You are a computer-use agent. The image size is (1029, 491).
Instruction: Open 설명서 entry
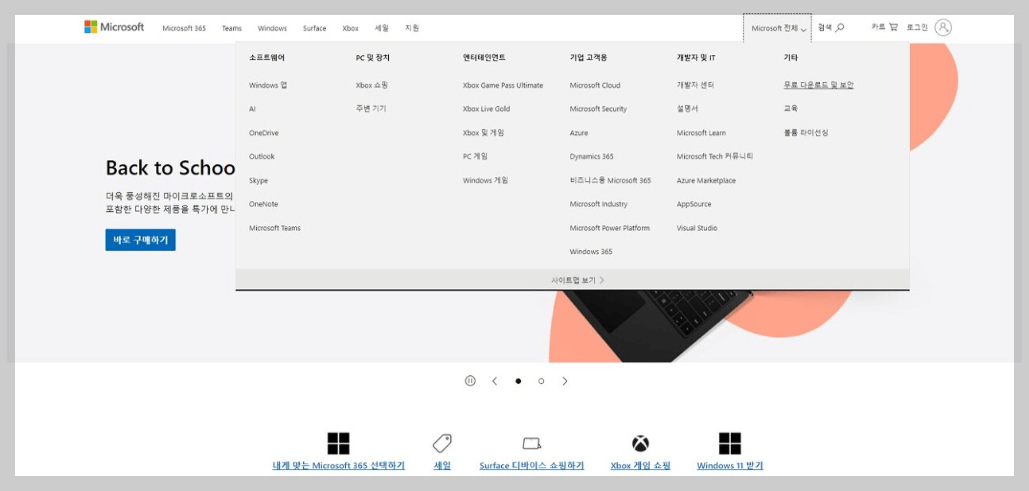[x=687, y=109]
